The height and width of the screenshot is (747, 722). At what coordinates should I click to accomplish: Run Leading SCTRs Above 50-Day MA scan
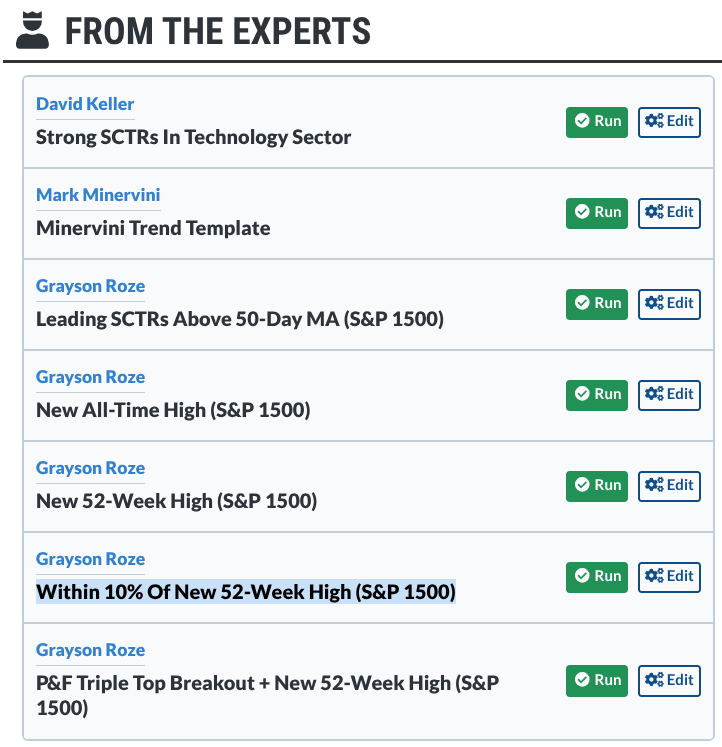point(597,304)
